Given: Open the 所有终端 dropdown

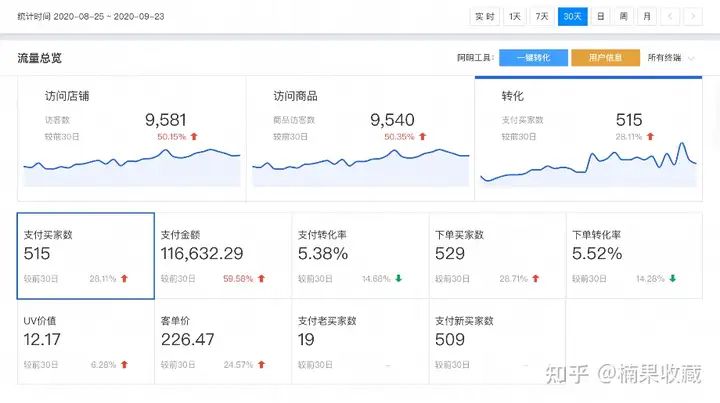Looking at the screenshot, I should pos(671,58).
